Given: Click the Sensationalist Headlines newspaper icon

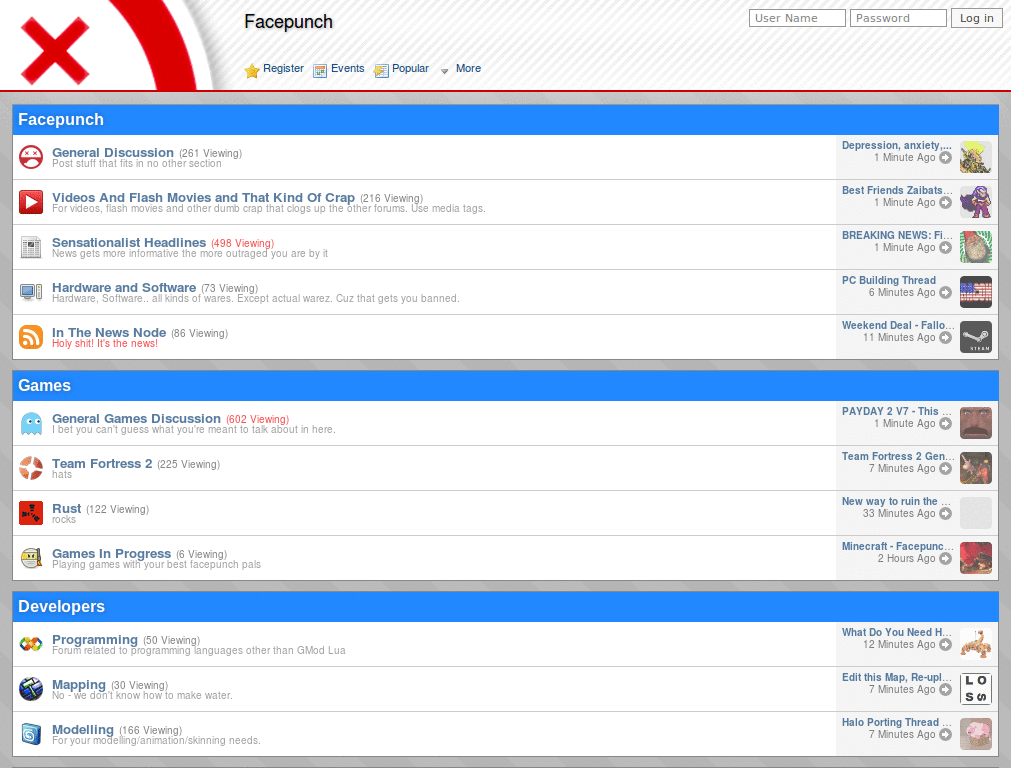Looking at the screenshot, I should pyautogui.click(x=31, y=248).
